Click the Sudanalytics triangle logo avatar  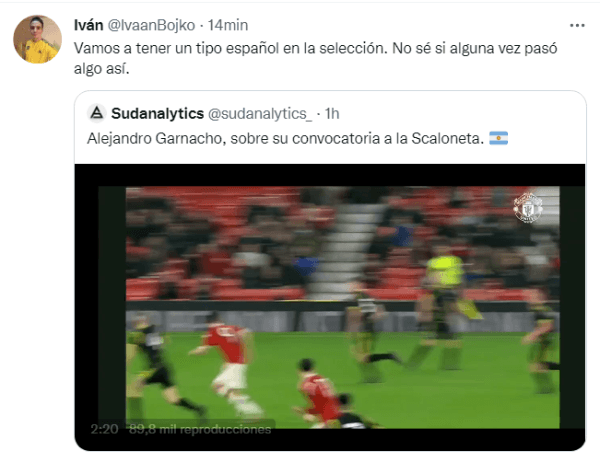(x=97, y=113)
